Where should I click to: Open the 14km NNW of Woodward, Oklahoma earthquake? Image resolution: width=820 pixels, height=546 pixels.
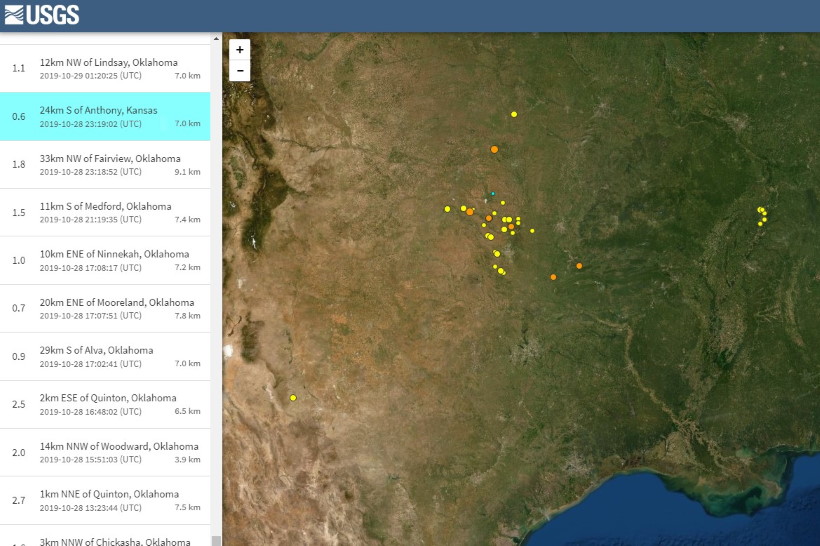(108, 452)
